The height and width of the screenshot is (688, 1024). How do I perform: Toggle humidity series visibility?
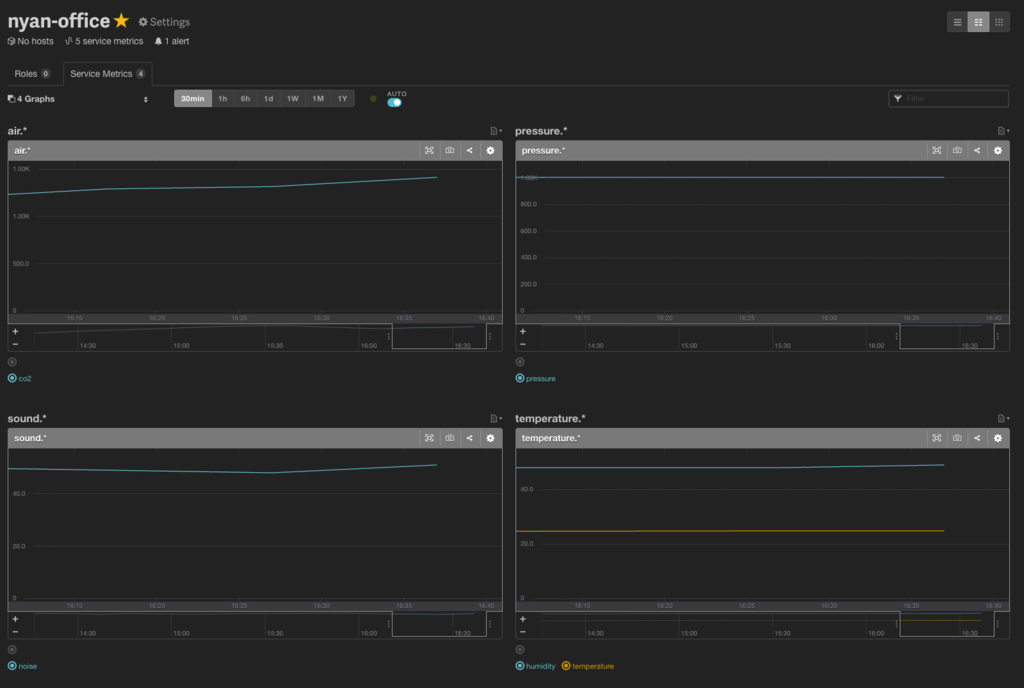tap(536, 666)
